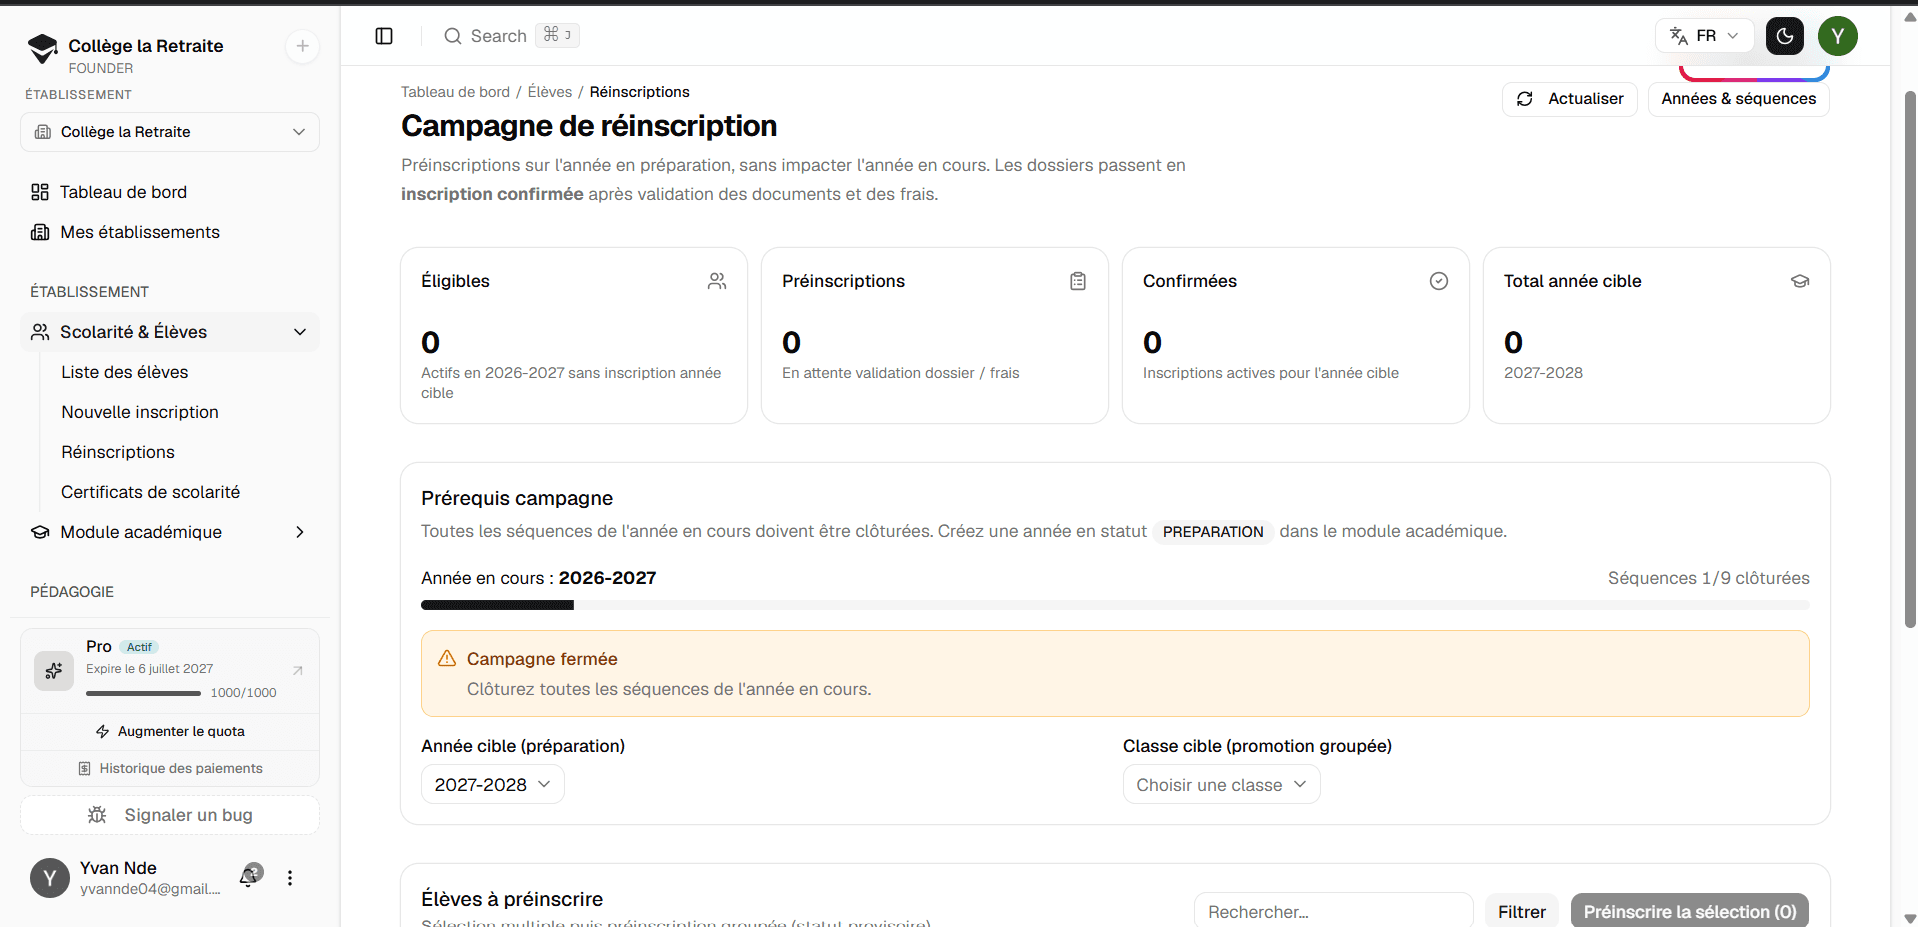Open Années & séquences button
Viewport: 1918px width, 927px height.
pyautogui.click(x=1739, y=99)
